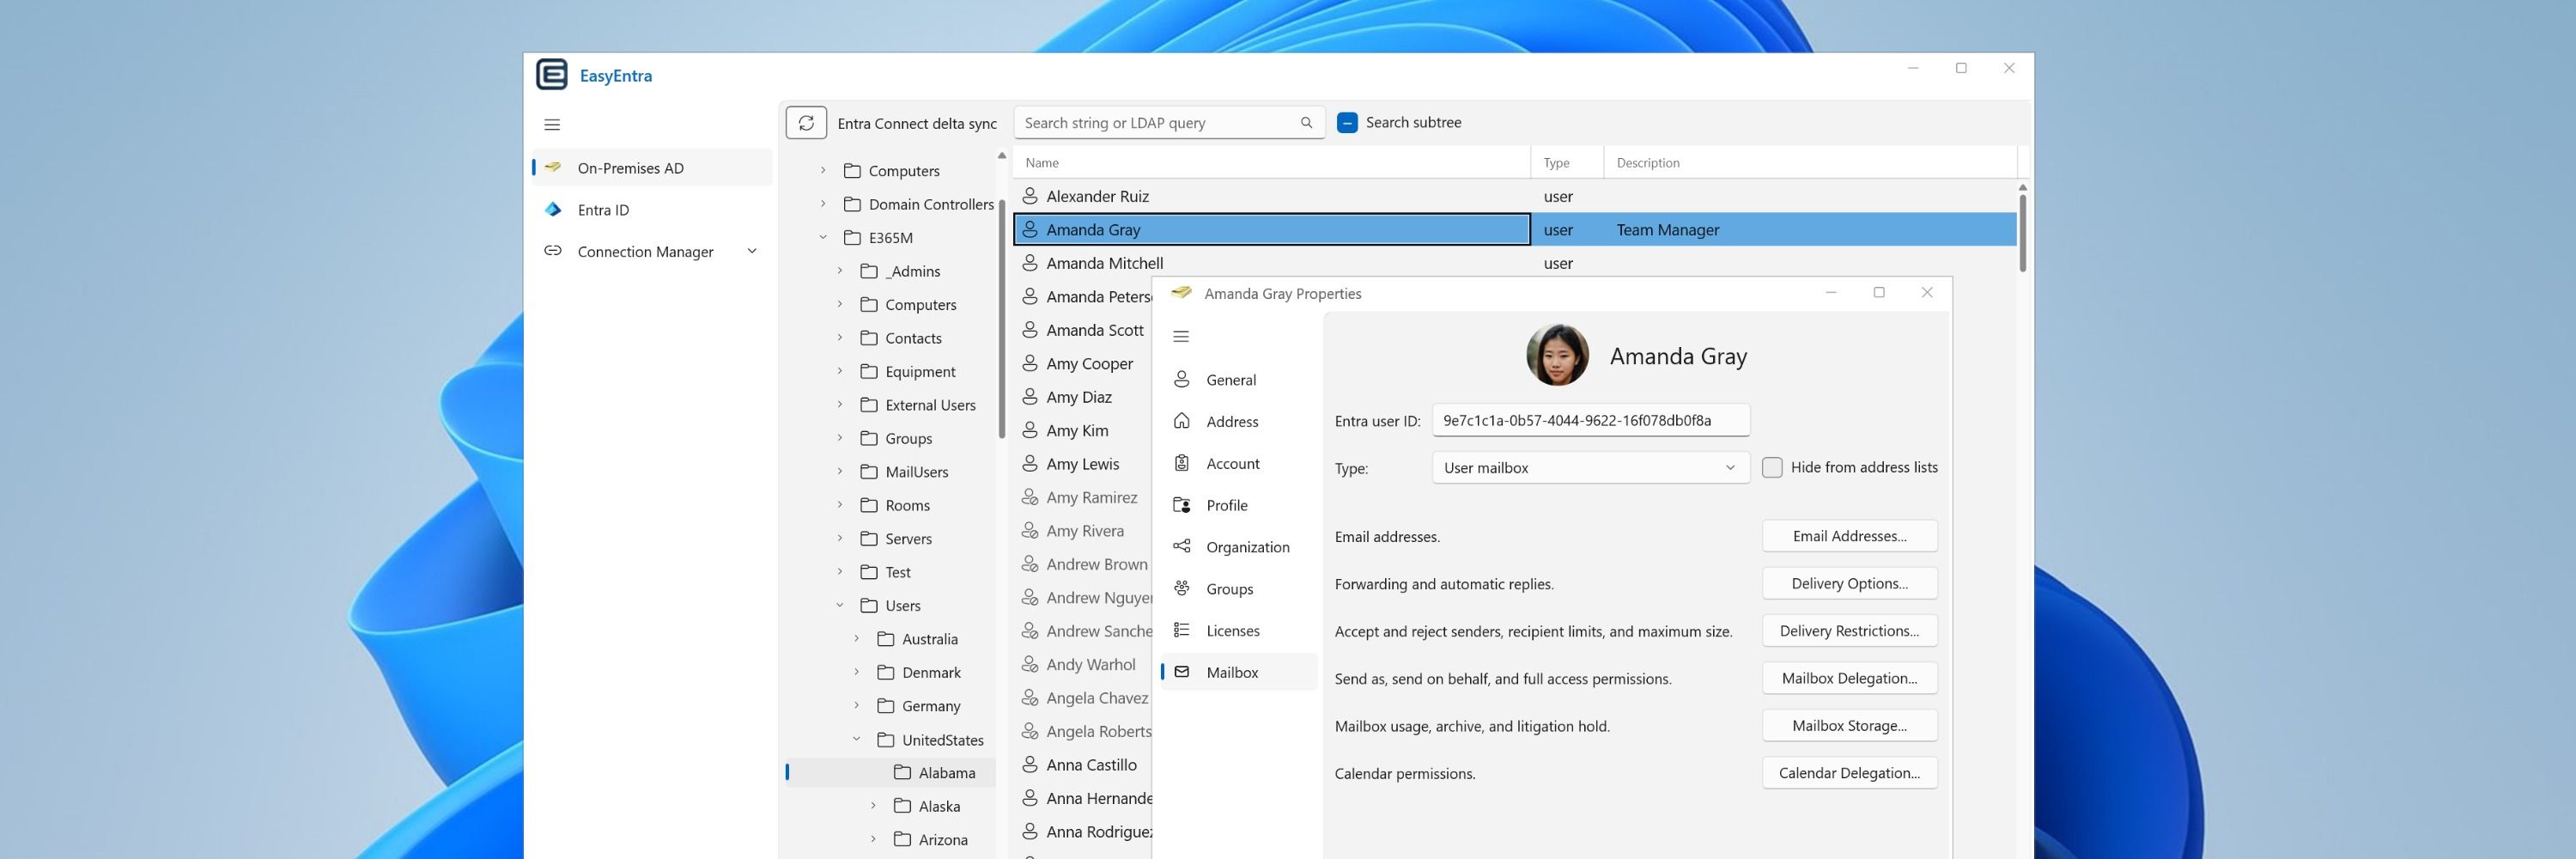Sort by the Name column header
Image resolution: width=2576 pixels, height=859 pixels.
pos(1271,162)
